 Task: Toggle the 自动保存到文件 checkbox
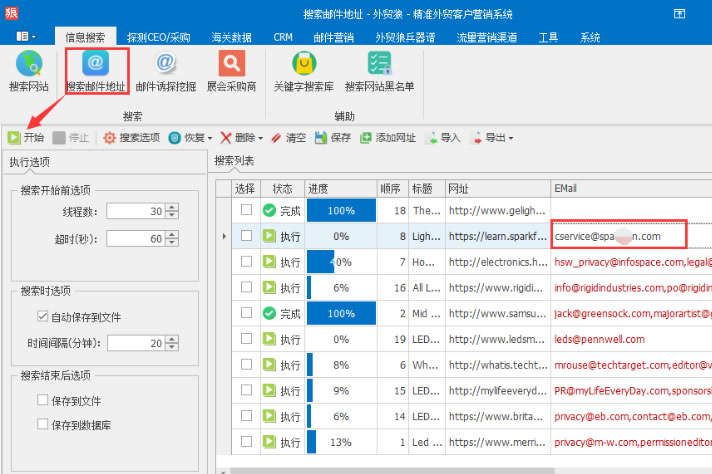[x=42, y=317]
